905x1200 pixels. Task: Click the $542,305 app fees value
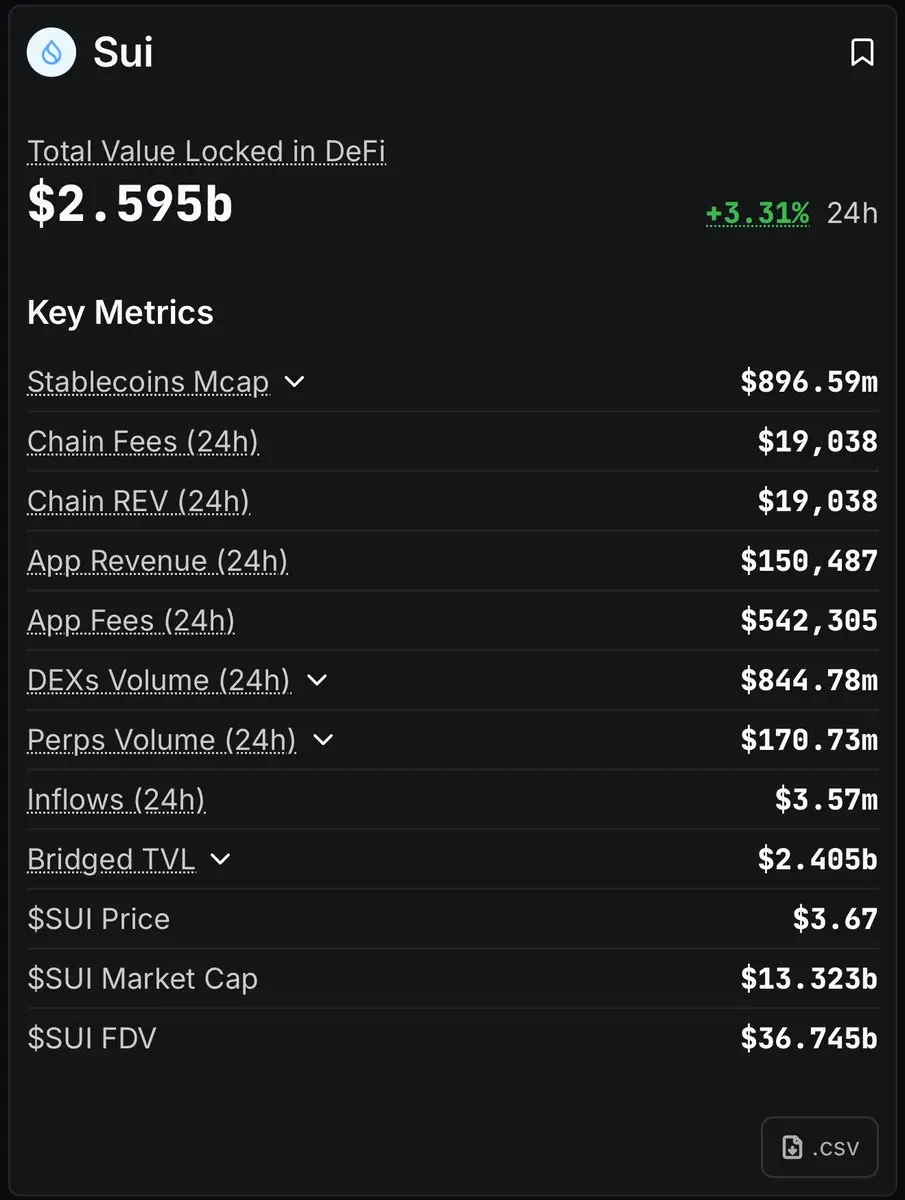click(x=809, y=621)
